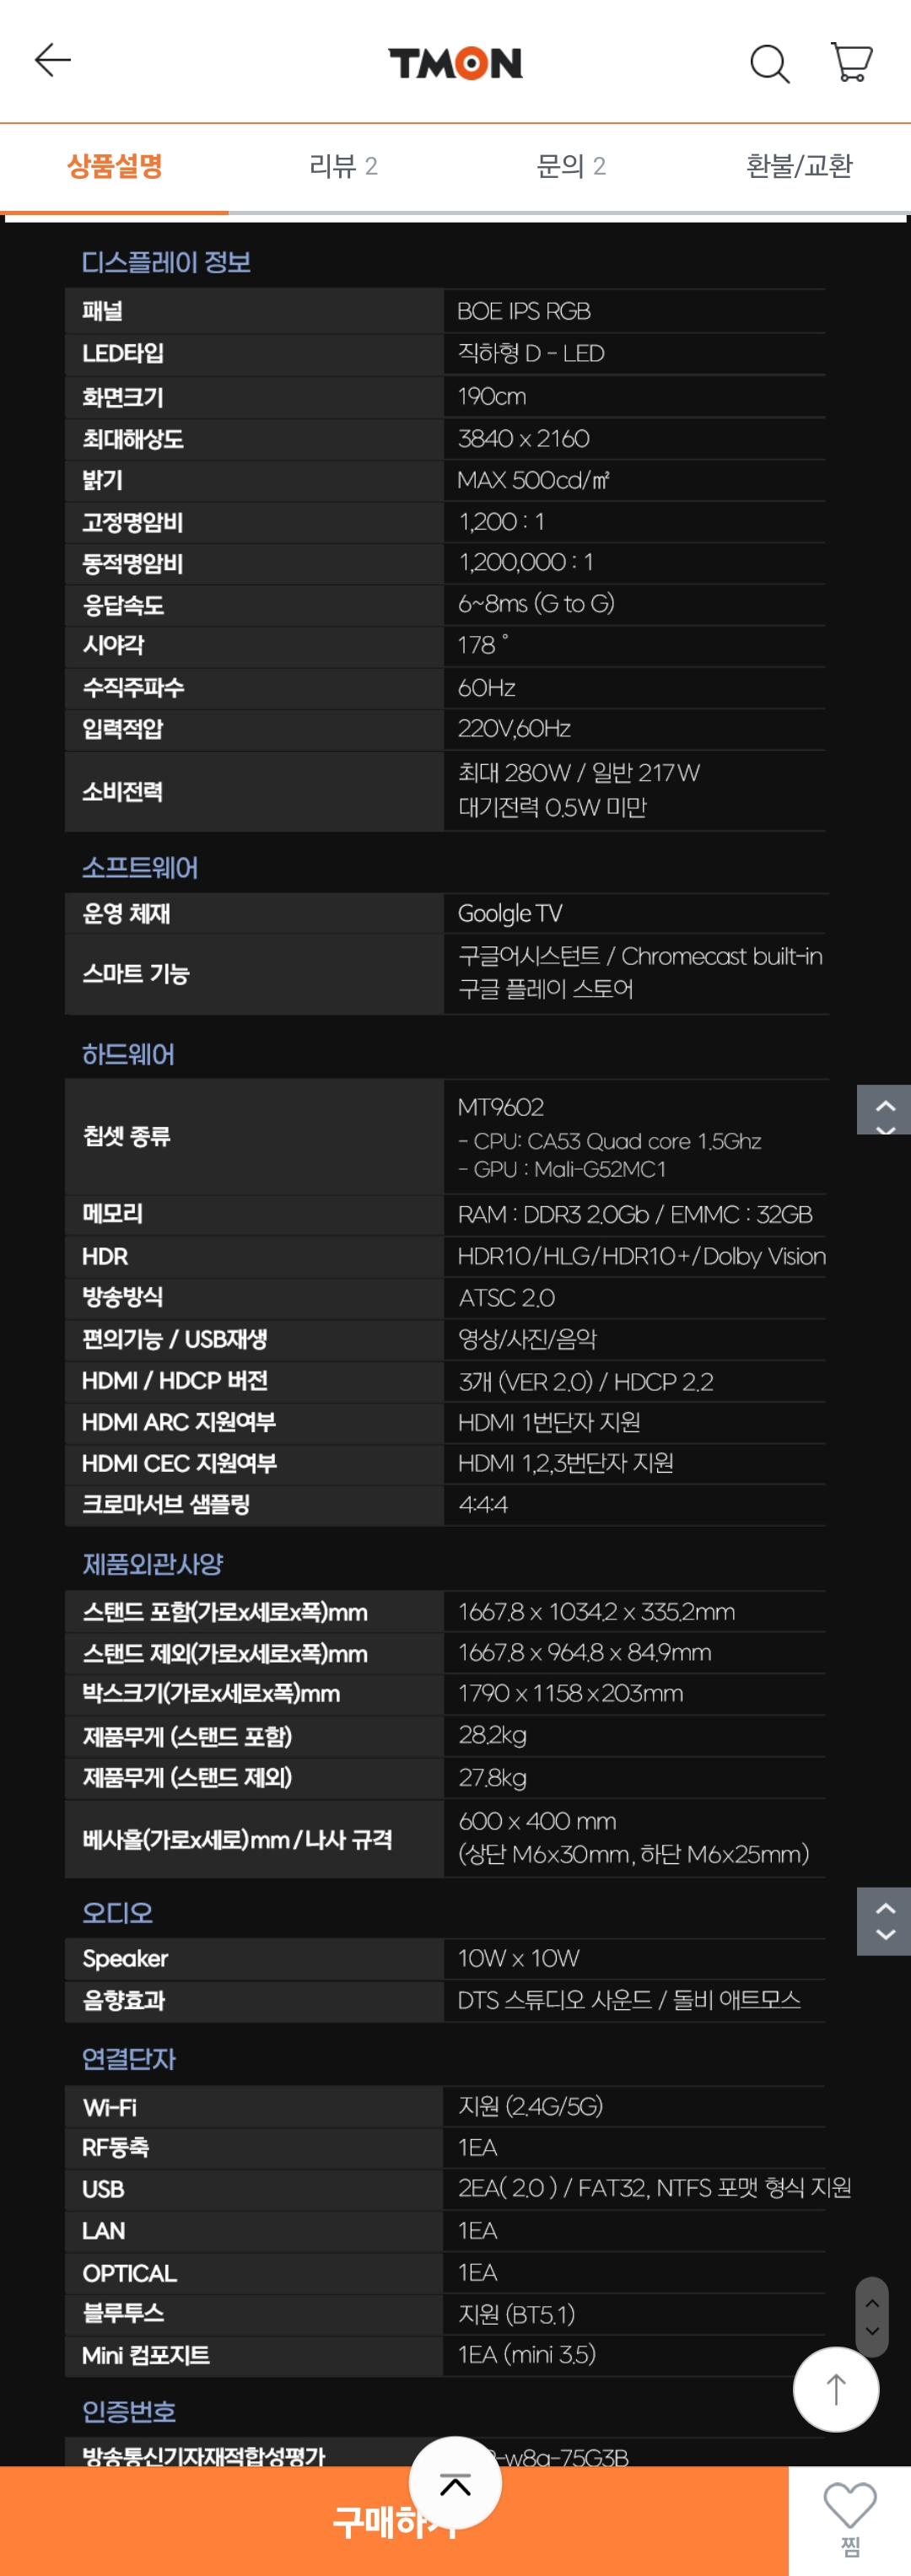
Task: Open the 환불/교환 tab
Action: pyautogui.click(x=798, y=166)
